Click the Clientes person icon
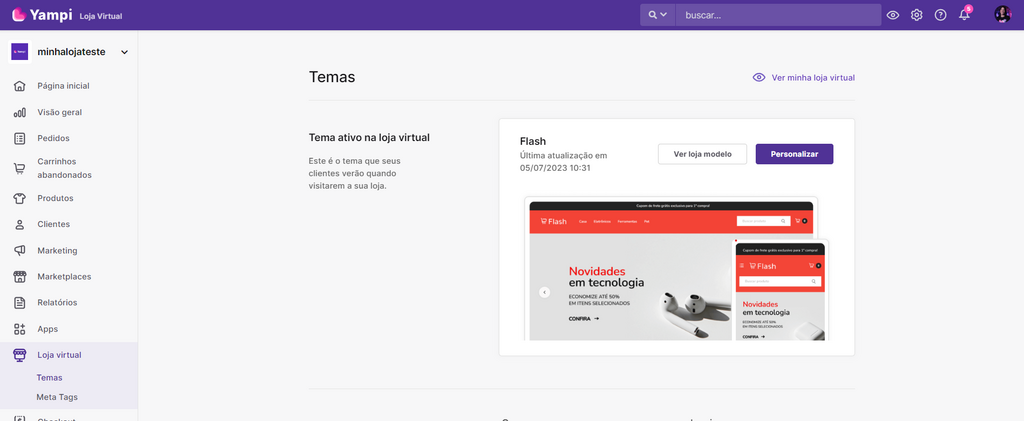Image resolution: width=1024 pixels, height=421 pixels. [20, 225]
